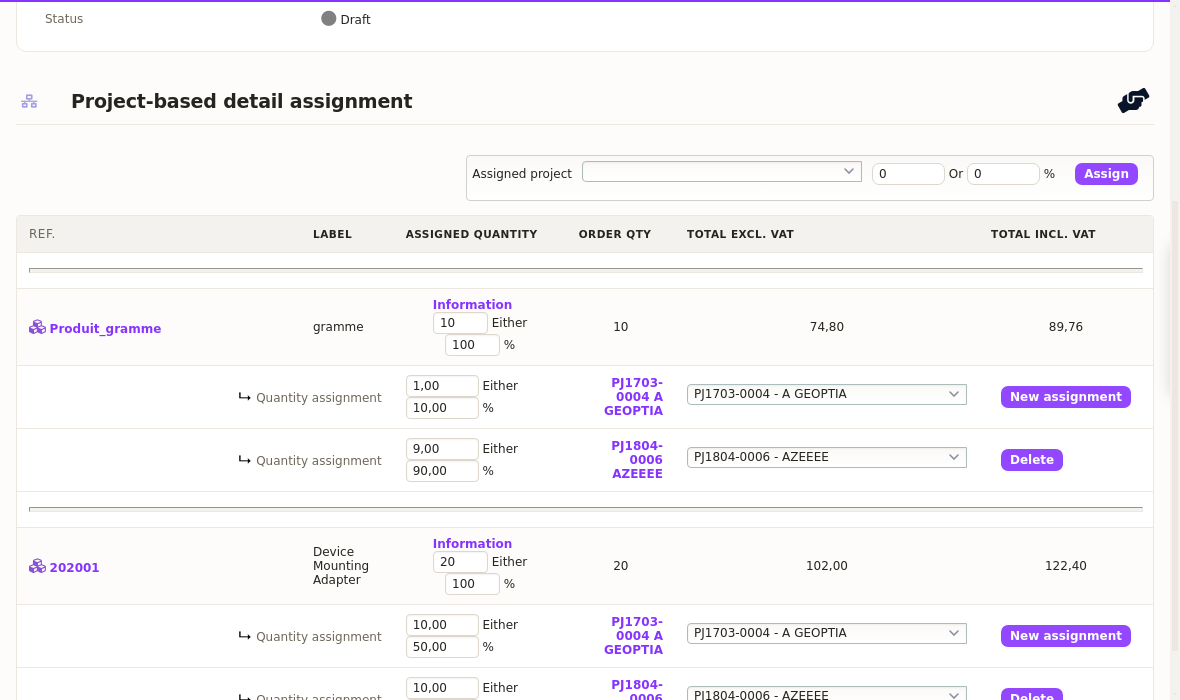Focus quantity field showing 1,00
1180x700 pixels.
(442, 385)
